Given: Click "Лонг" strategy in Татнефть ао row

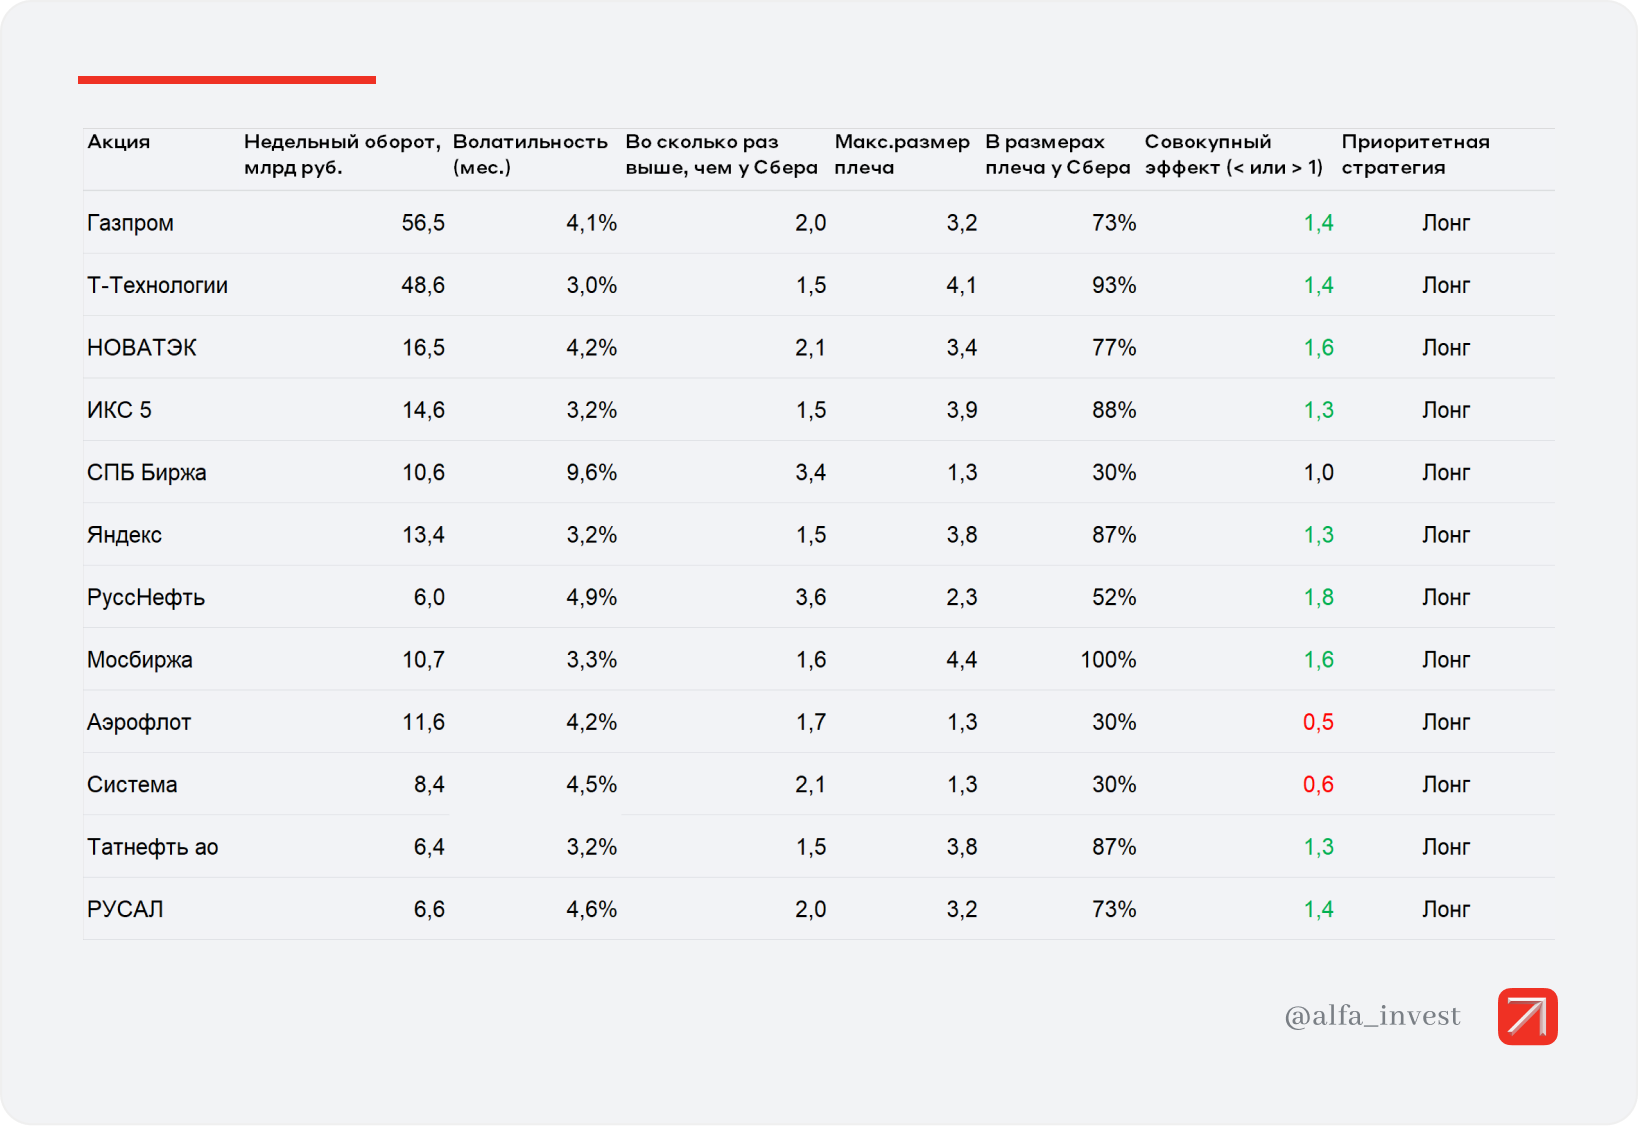Looking at the screenshot, I should tap(1446, 847).
